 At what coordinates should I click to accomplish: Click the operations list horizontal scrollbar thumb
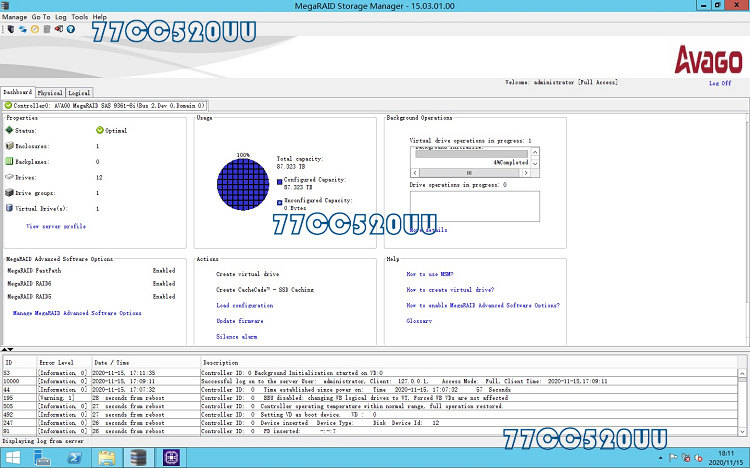471,173
